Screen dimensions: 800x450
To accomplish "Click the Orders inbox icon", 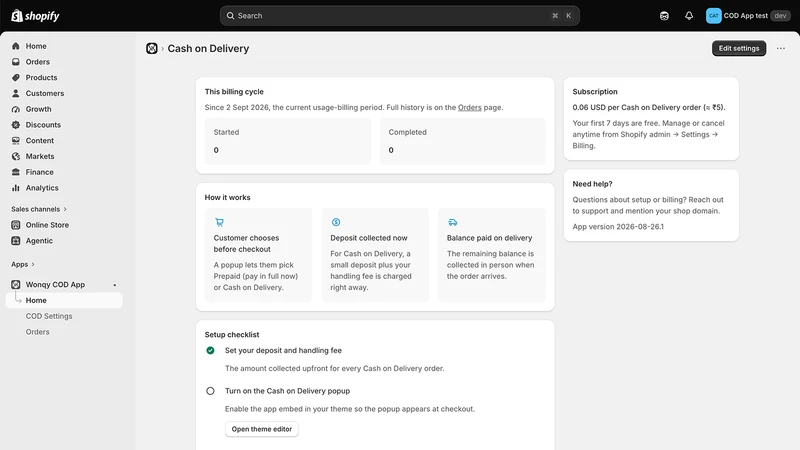I will coord(16,62).
